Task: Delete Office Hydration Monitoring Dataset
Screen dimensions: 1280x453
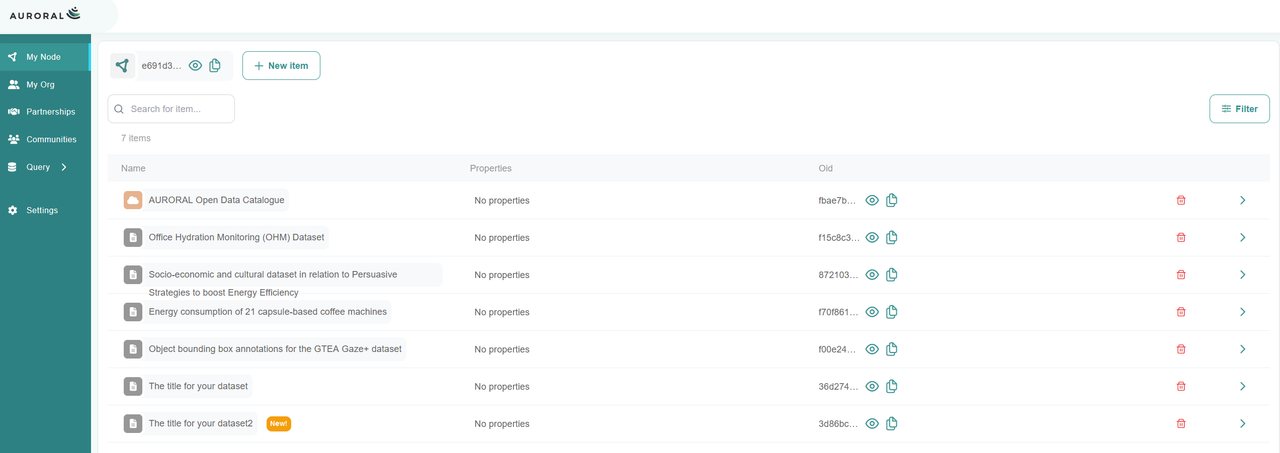Action: pyautogui.click(x=1181, y=237)
